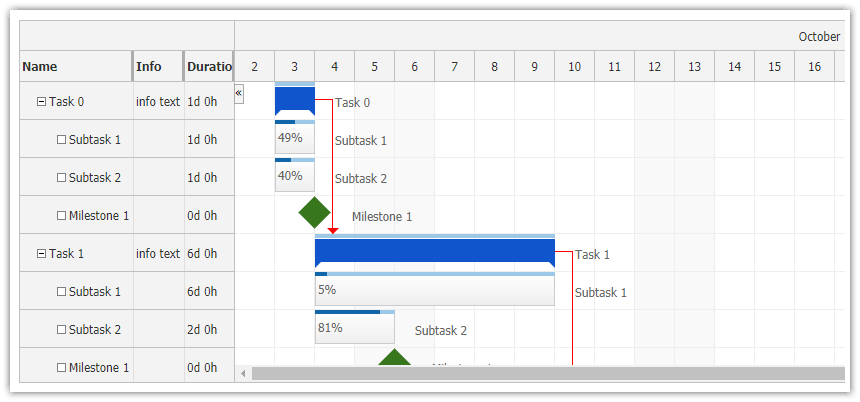Select the 40% Subtask 2 bar

(295, 175)
